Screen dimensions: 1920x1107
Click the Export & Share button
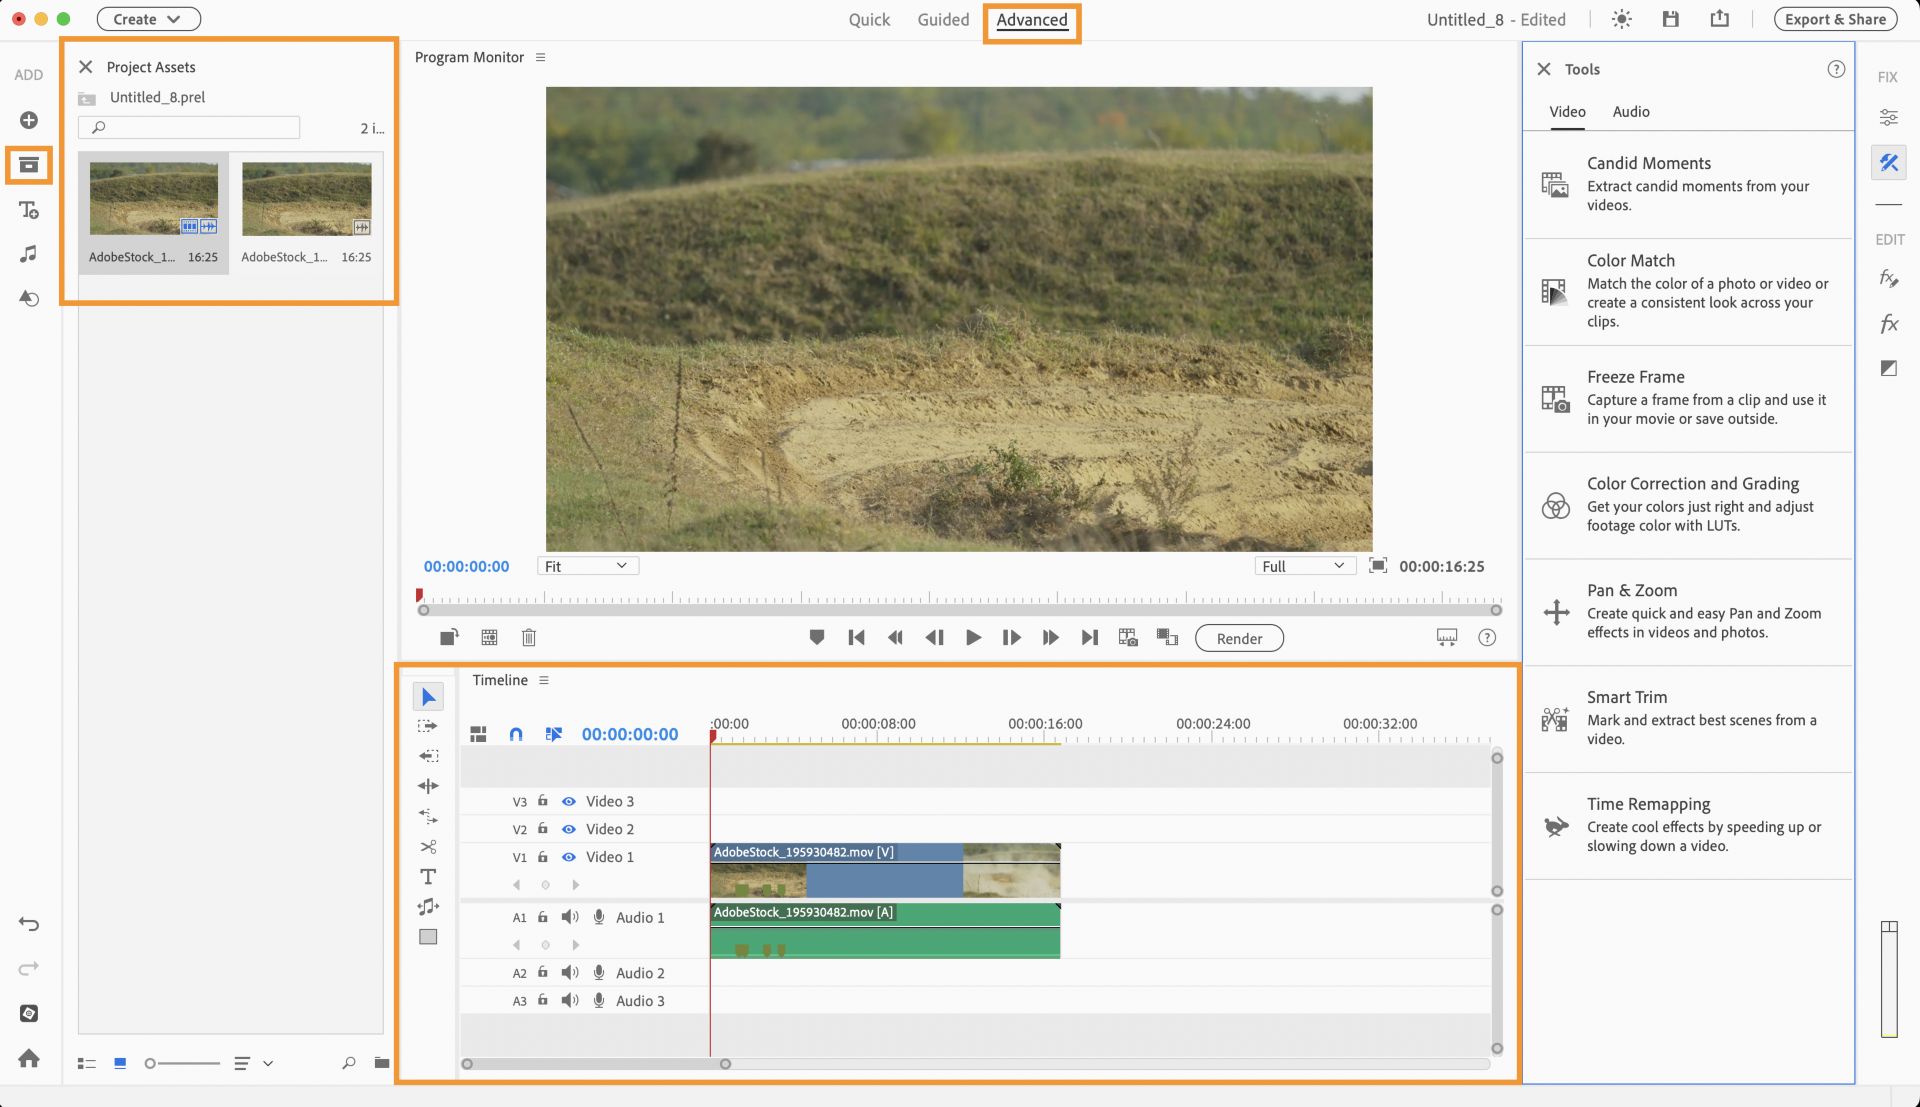click(x=1835, y=19)
